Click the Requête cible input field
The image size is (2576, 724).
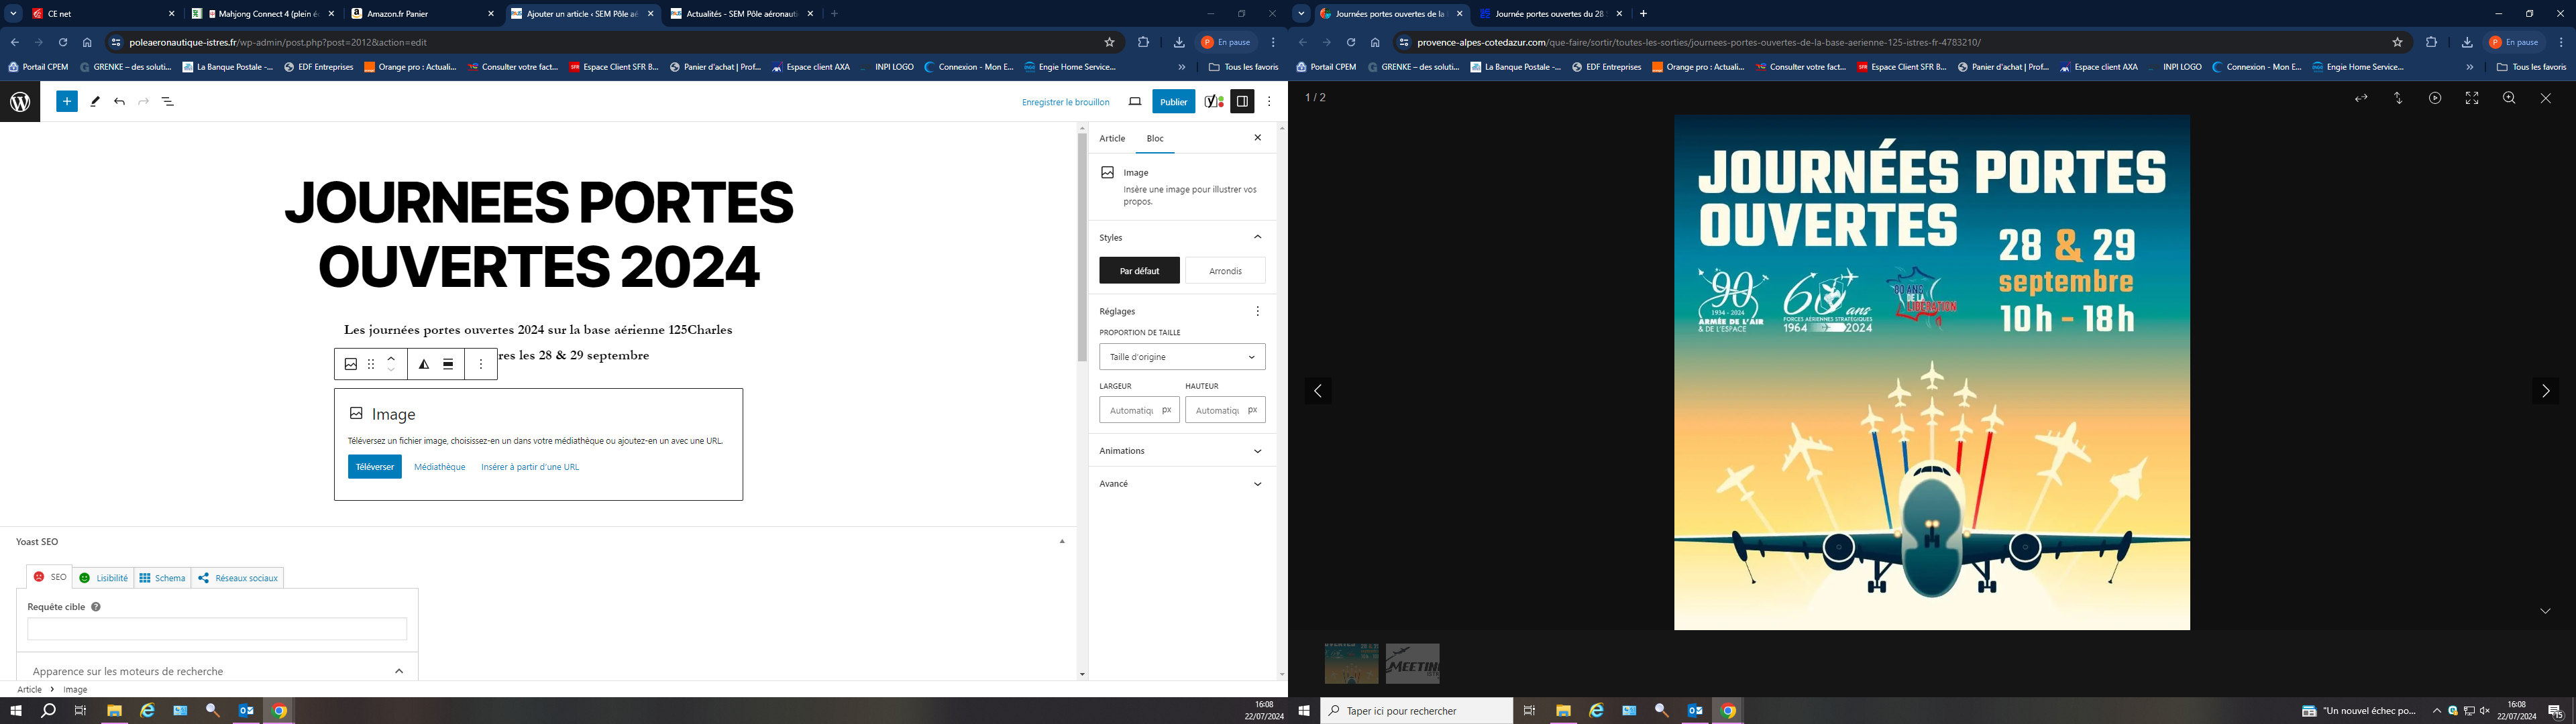click(217, 629)
